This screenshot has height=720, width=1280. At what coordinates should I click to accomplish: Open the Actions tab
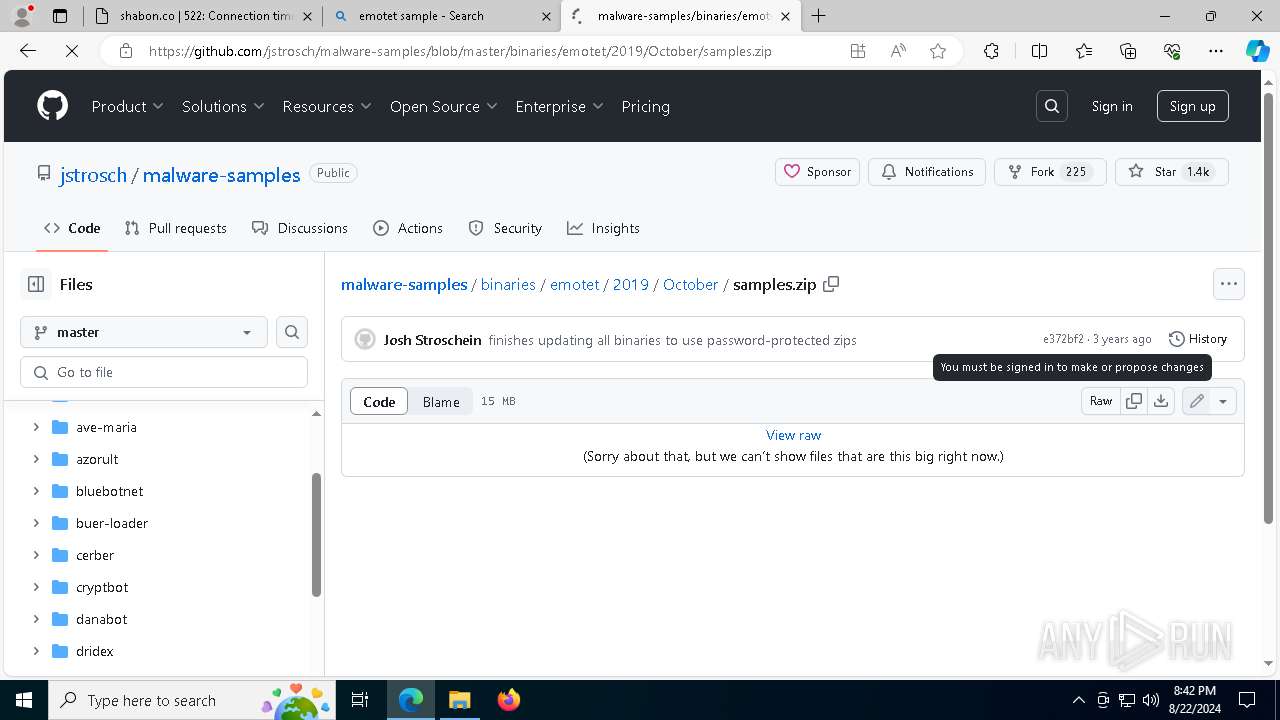pos(408,228)
